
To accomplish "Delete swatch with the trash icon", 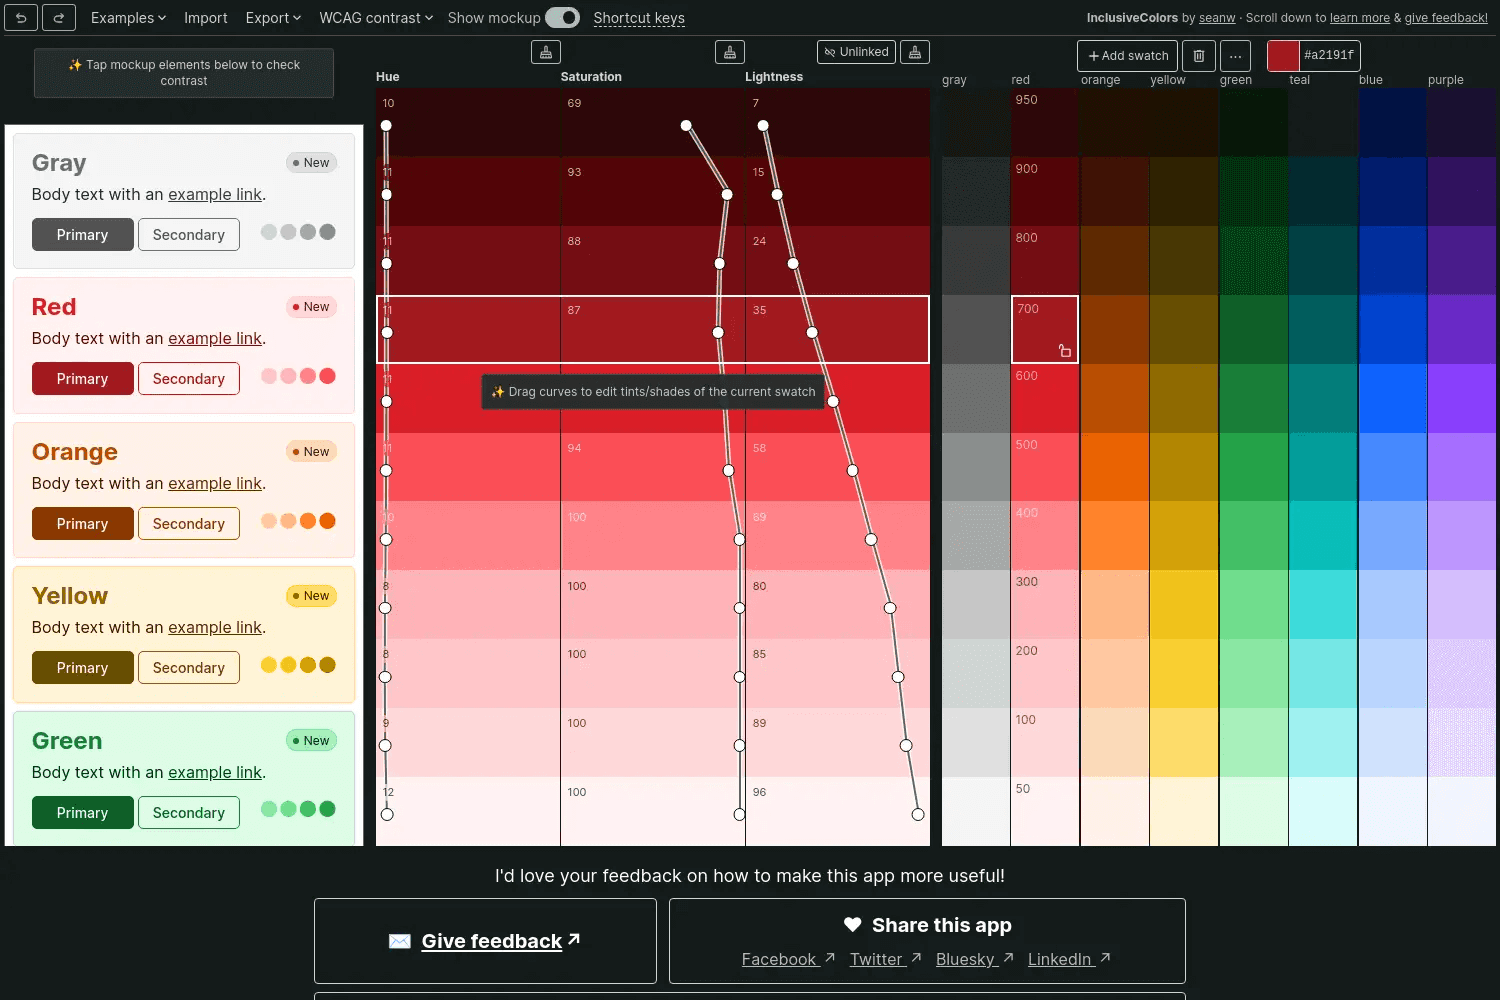I will coord(1199,56).
